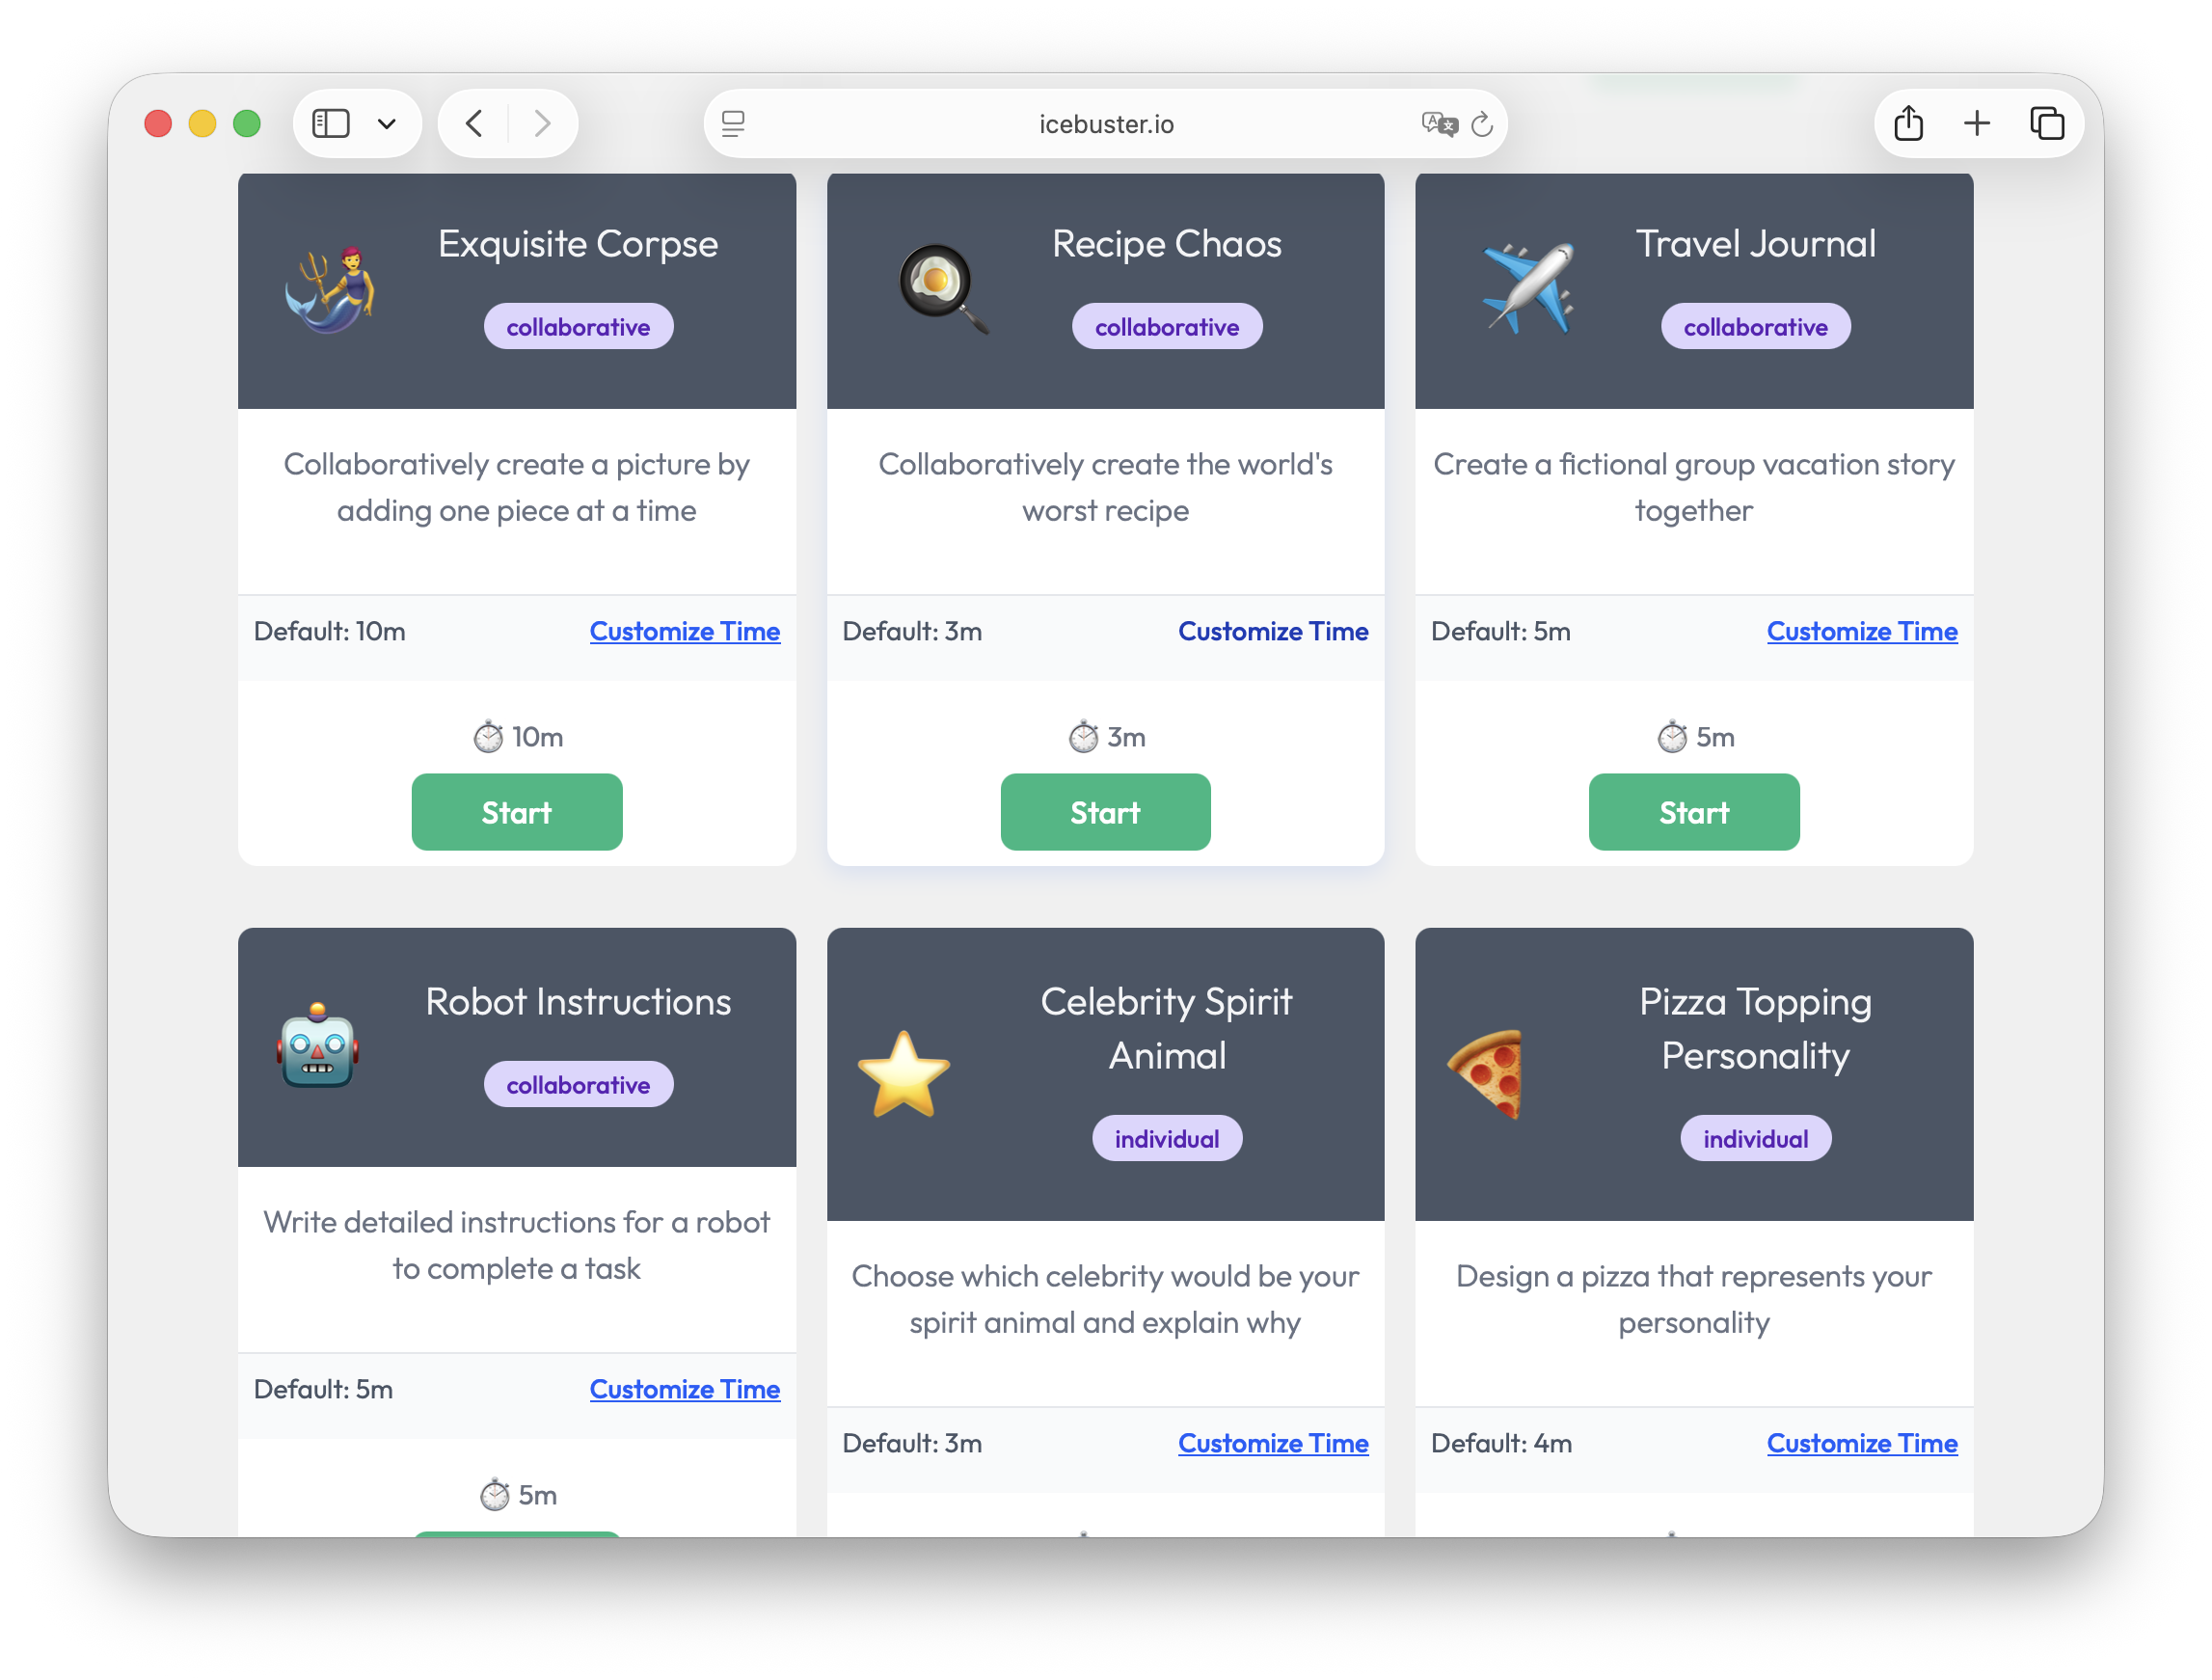Click the icebuster.io address field
Viewport: 2212px width, 1680px height.
point(1105,124)
